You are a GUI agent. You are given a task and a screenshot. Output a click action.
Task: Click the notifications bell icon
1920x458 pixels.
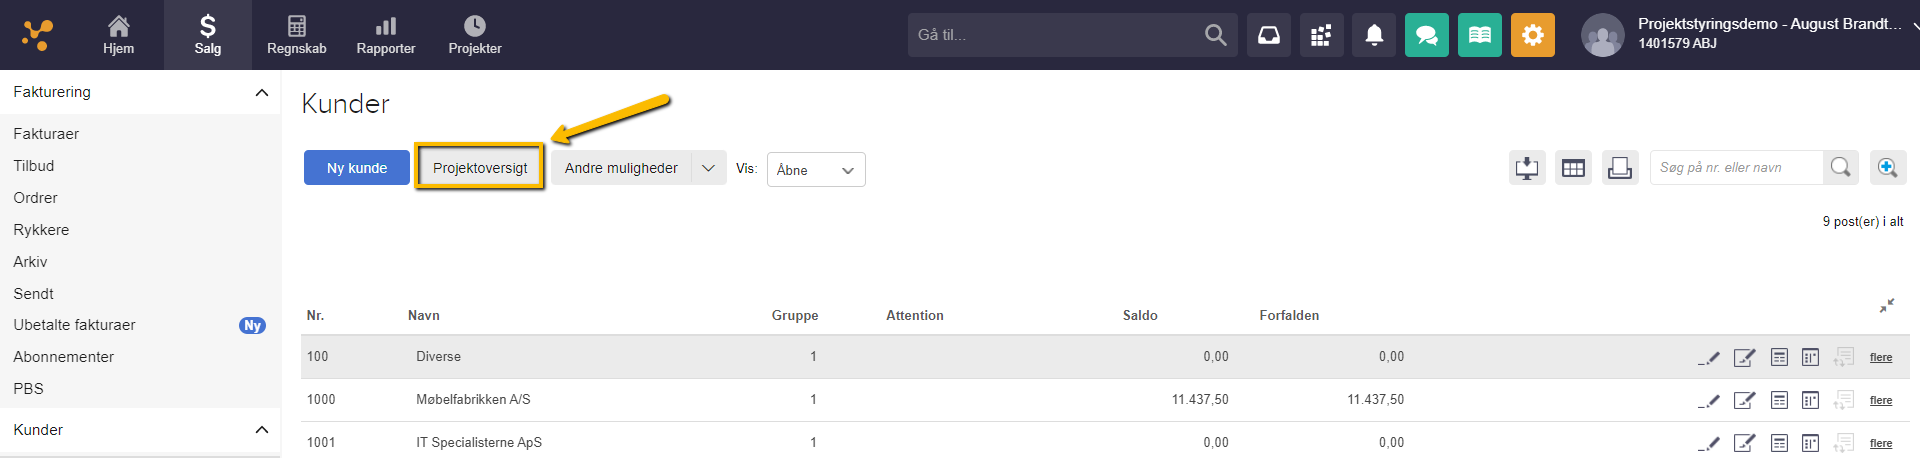coord(1374,36)
